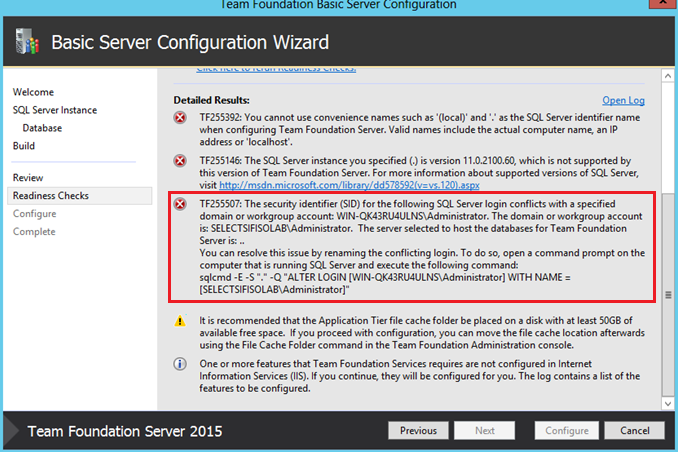Screen dimensions: 678x452
Task: Open the SQL Server Instance step
Action: [55, 110]
